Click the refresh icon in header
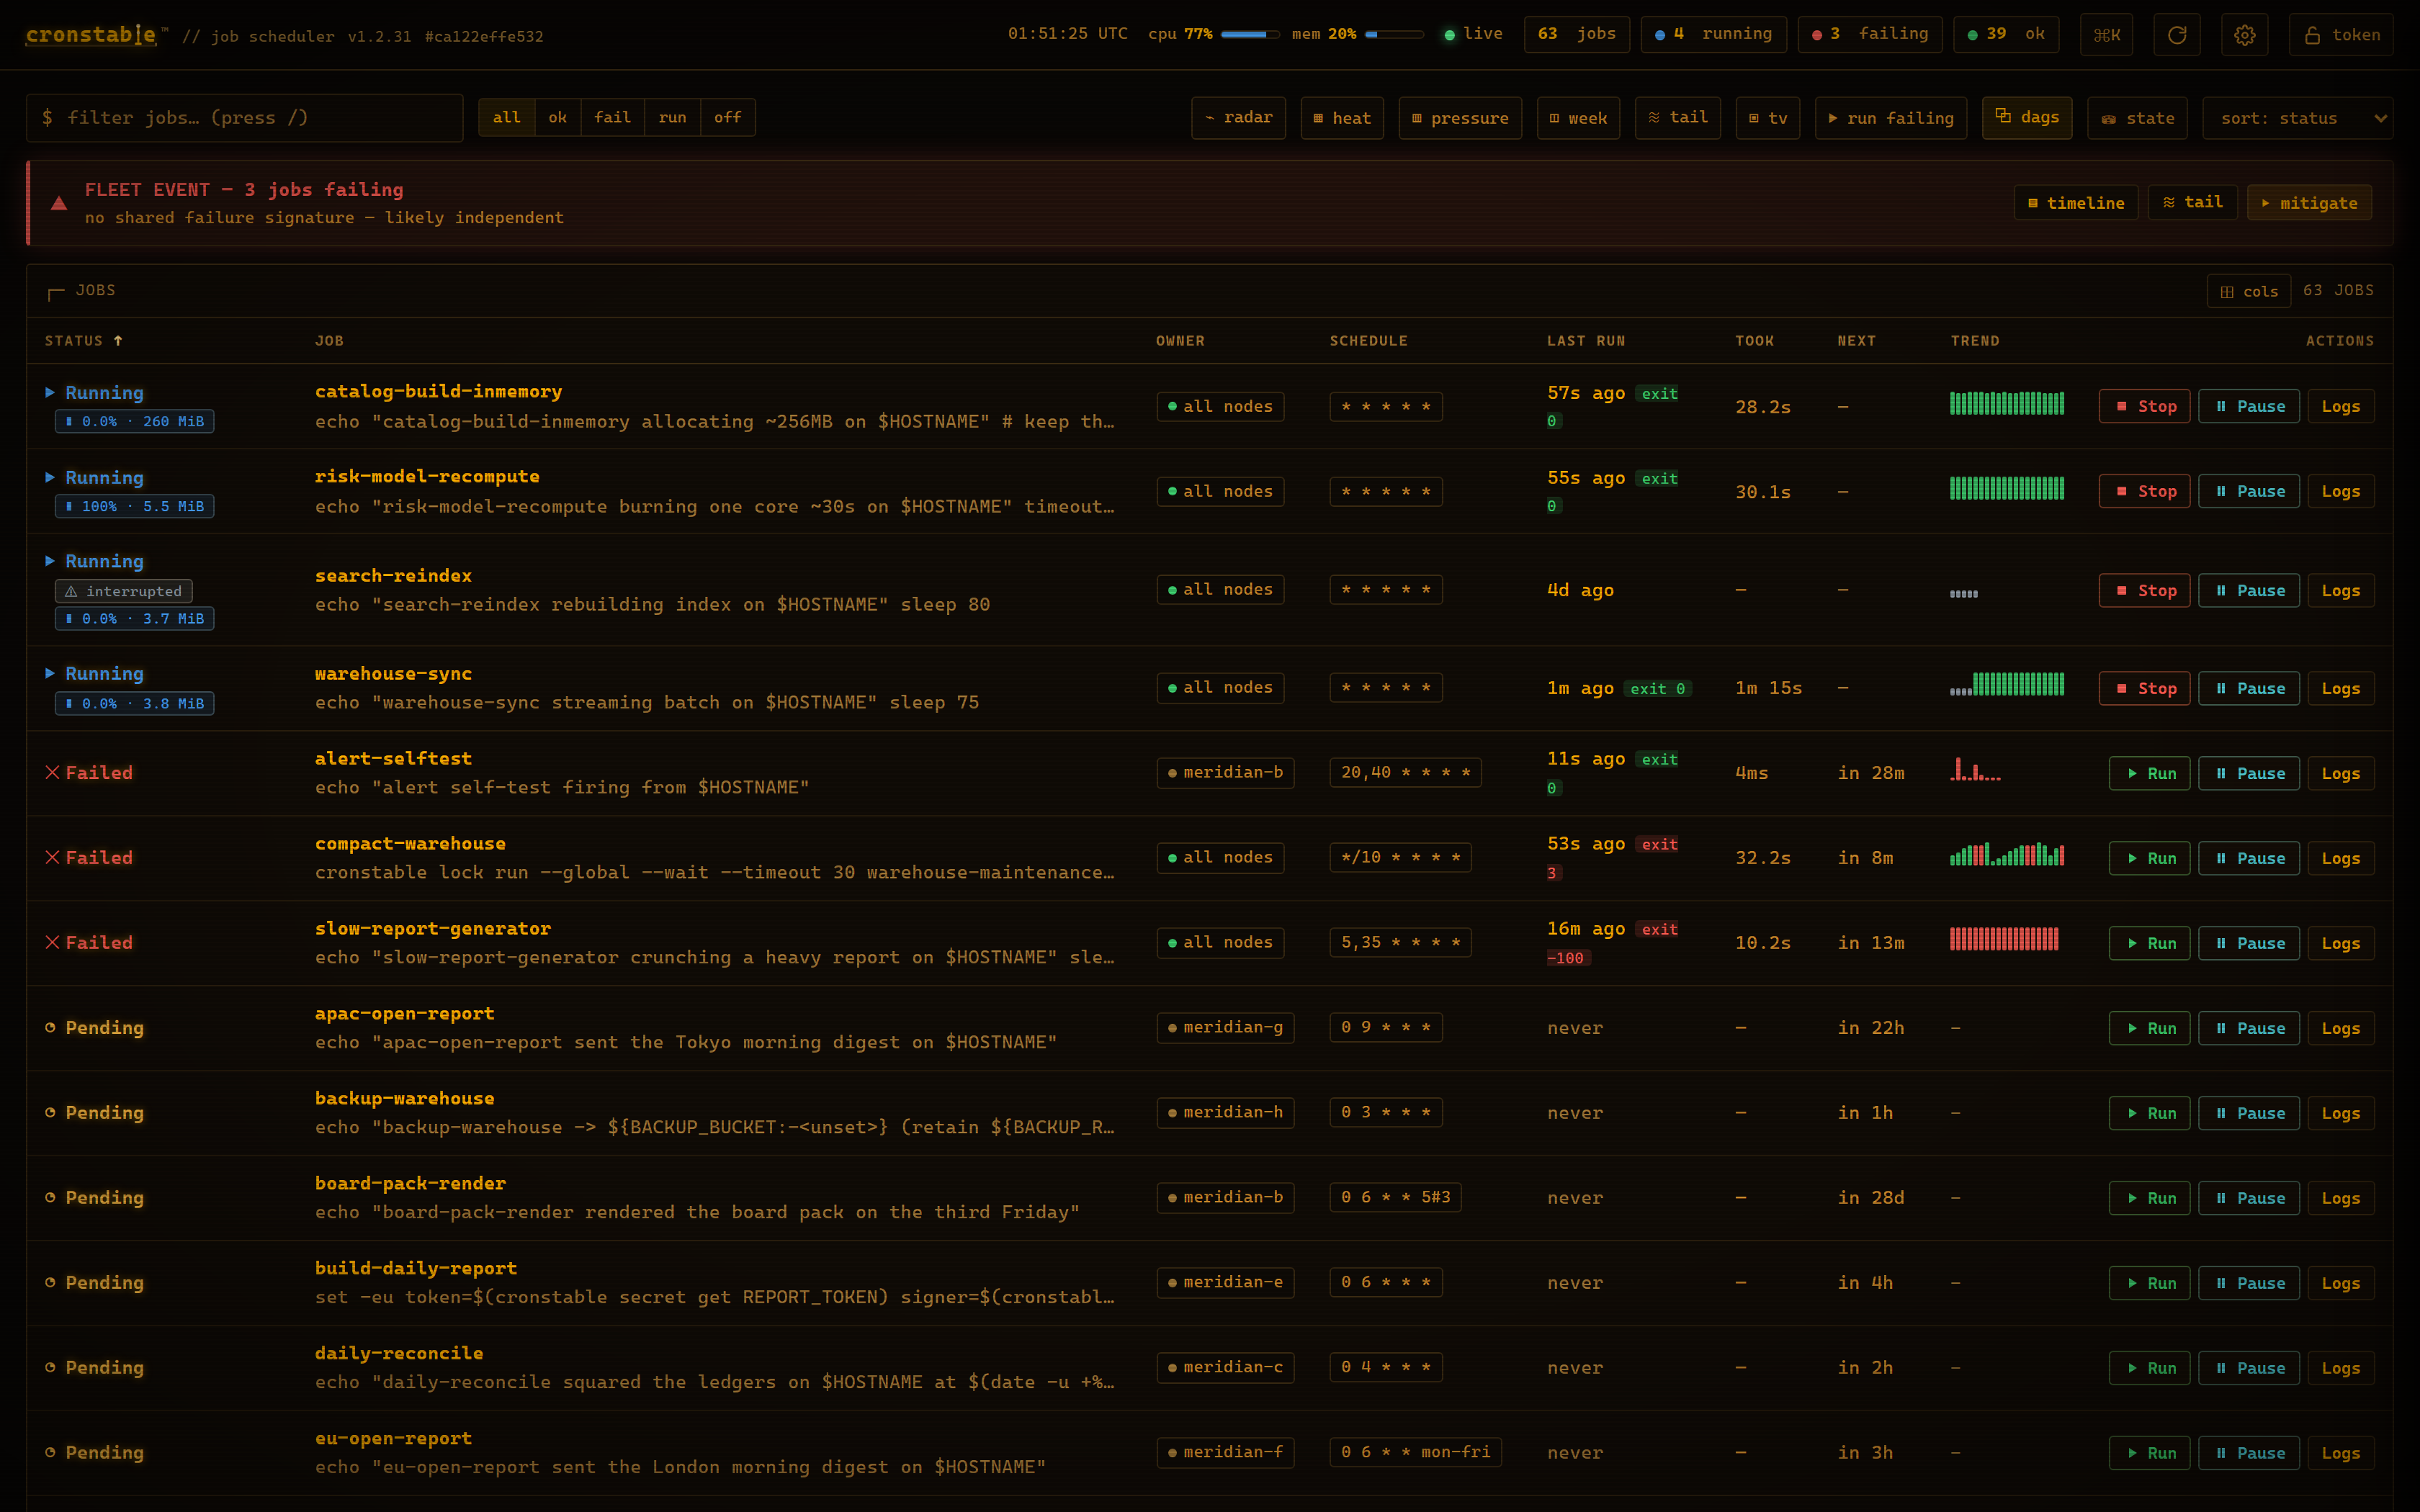 (x=2177, y=35)
